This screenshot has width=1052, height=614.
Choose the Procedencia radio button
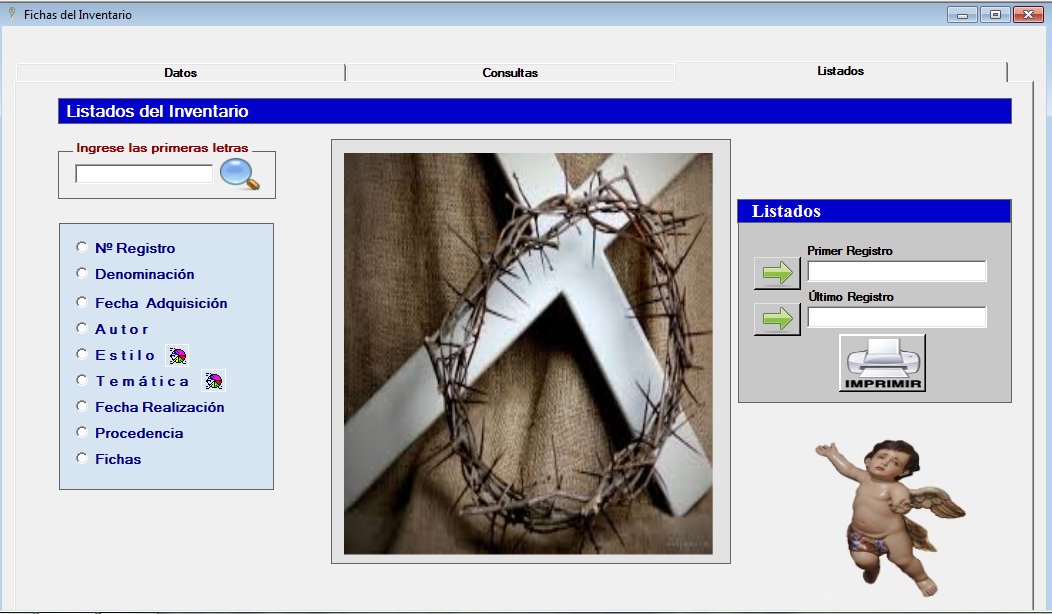(x=82, y=432)
